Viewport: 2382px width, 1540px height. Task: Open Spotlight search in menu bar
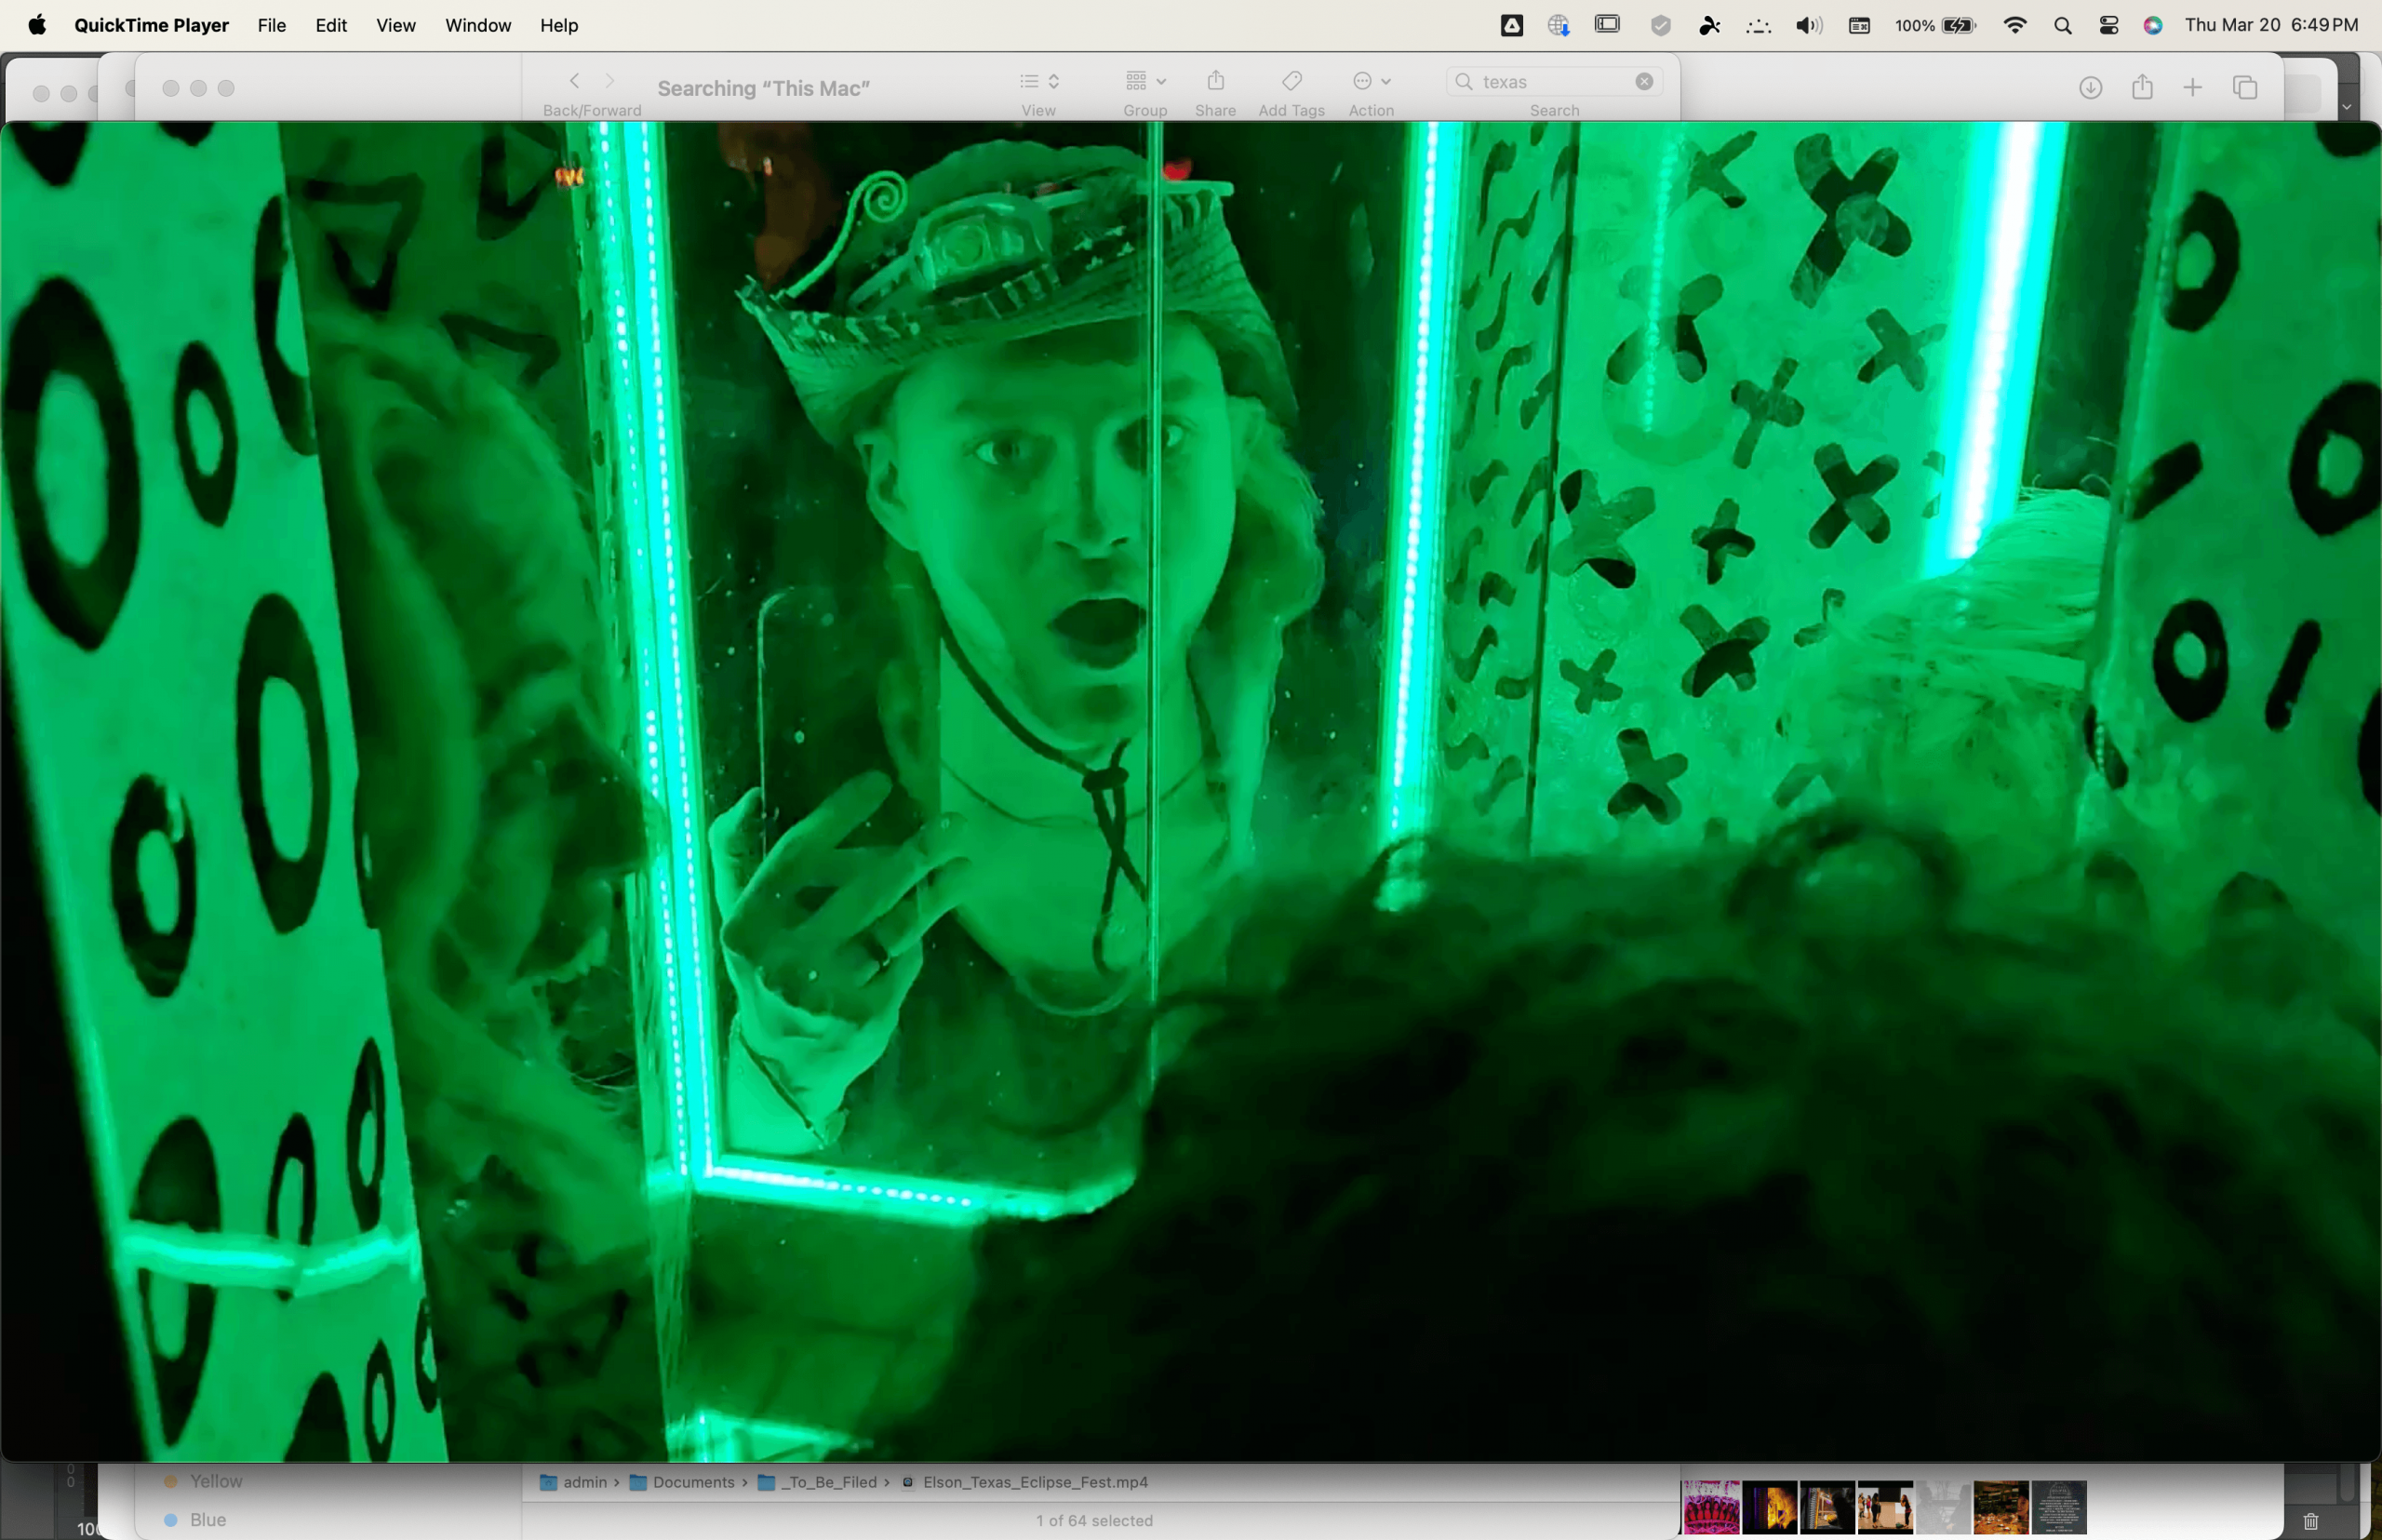coord(2062,26)
